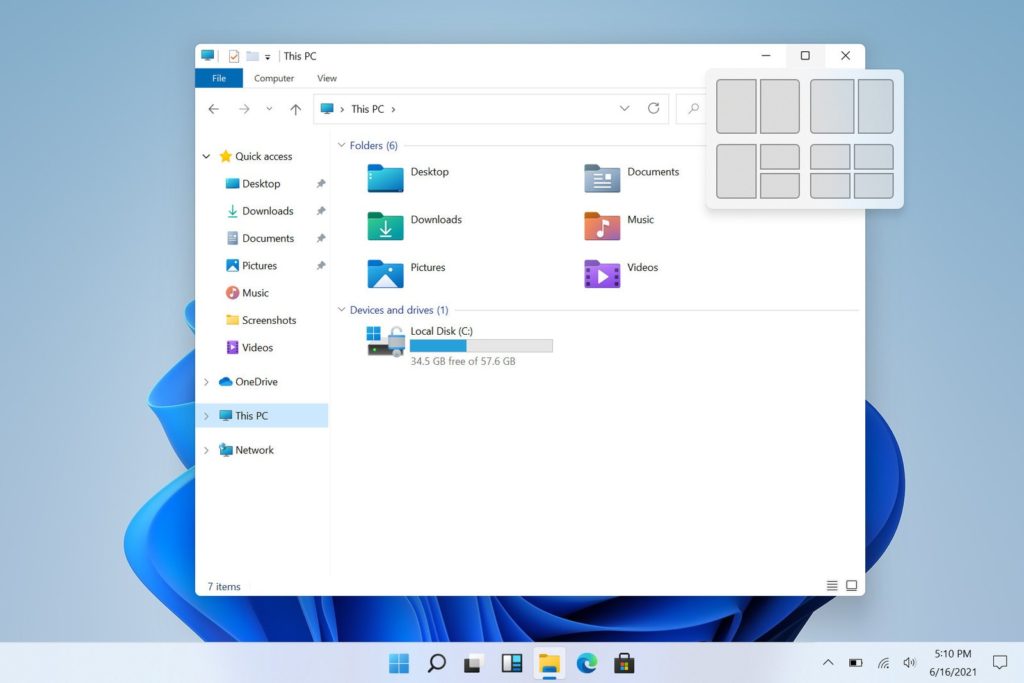This screenshot has width=1024, height=683.
Task: Select Screenshots in the navigation pane
Action: [268, 321]
